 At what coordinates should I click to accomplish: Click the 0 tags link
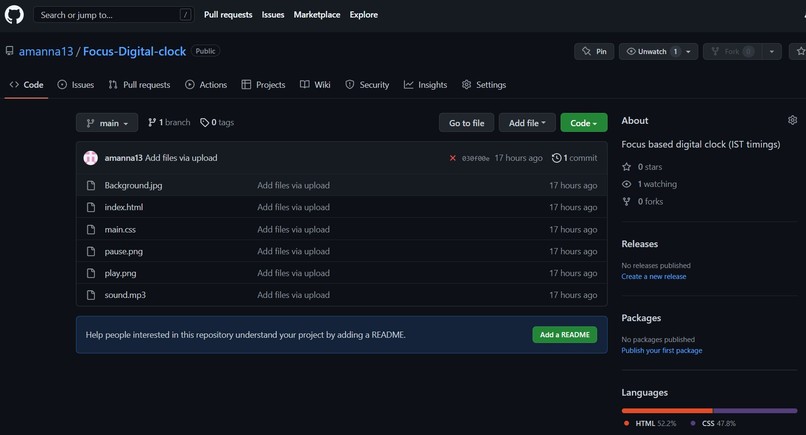click(x=217, y=122)
